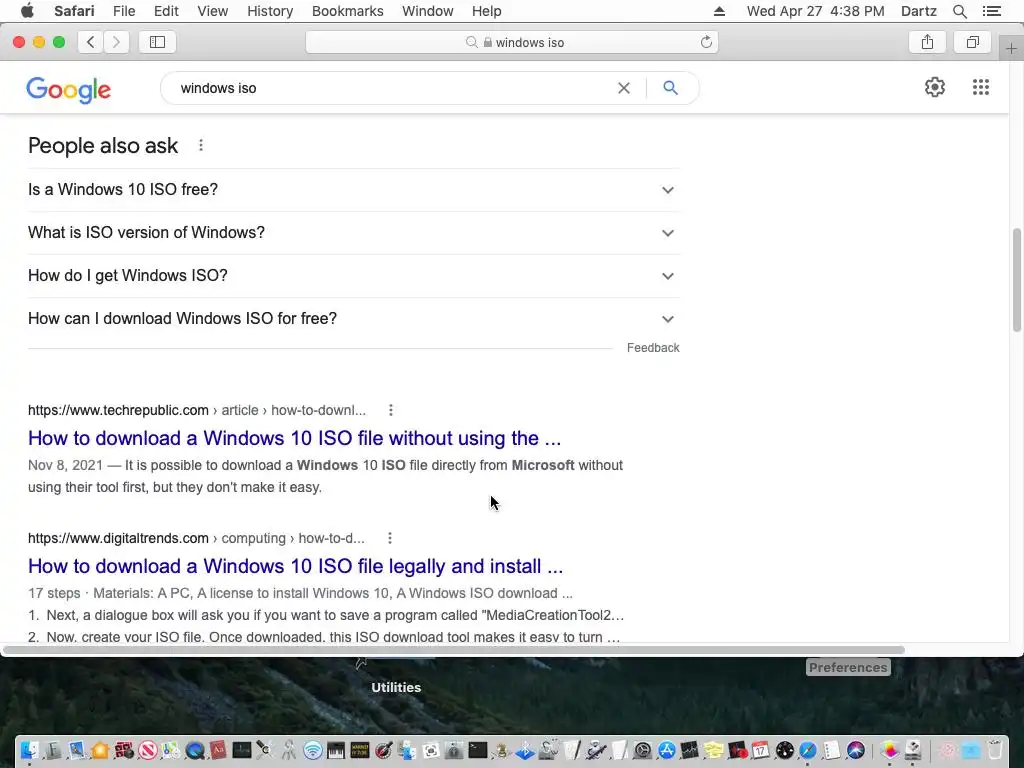Open the View menu
This screenshot has width=1024, height=768.
(212, 11)
